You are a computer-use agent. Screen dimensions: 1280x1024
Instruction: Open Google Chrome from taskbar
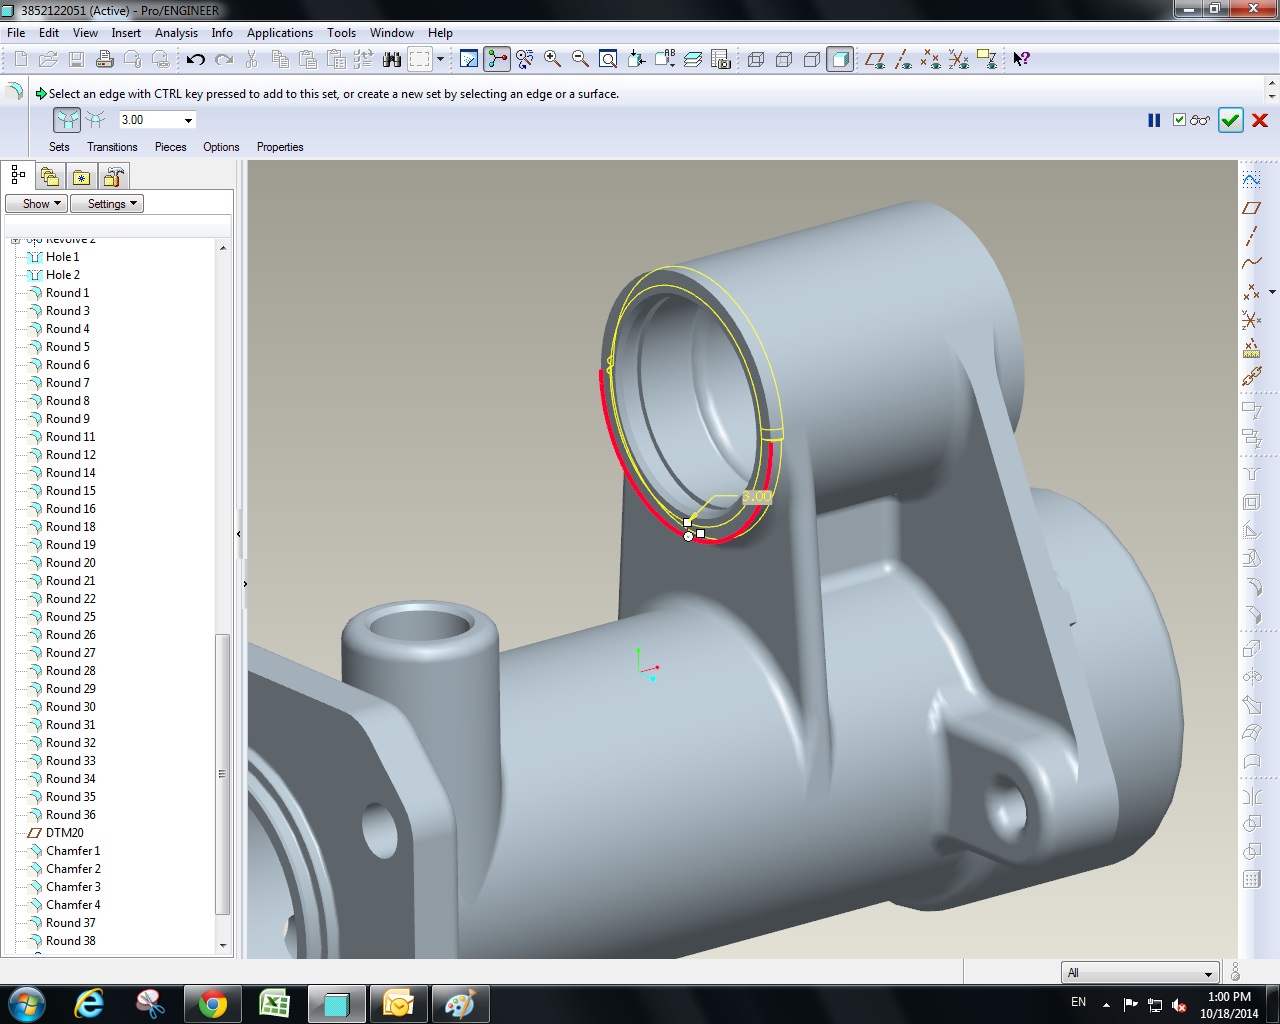212,1003
